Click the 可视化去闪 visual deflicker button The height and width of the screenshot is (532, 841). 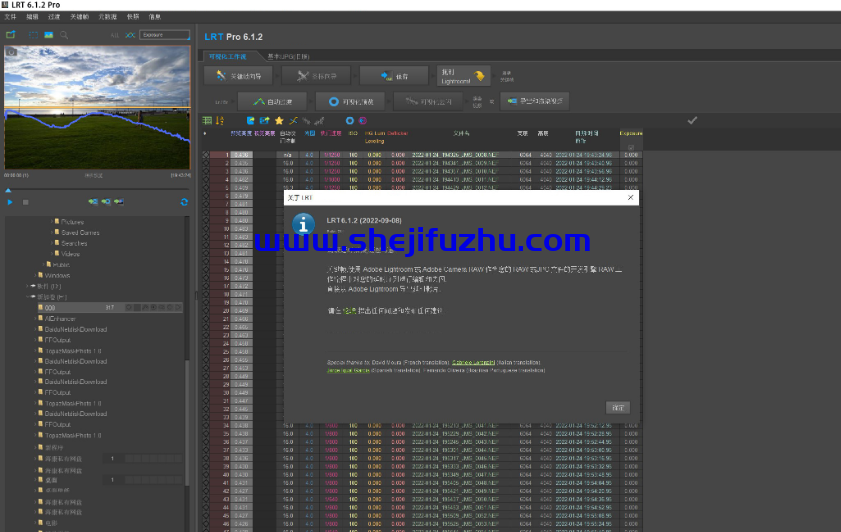(x=428, y=101)
